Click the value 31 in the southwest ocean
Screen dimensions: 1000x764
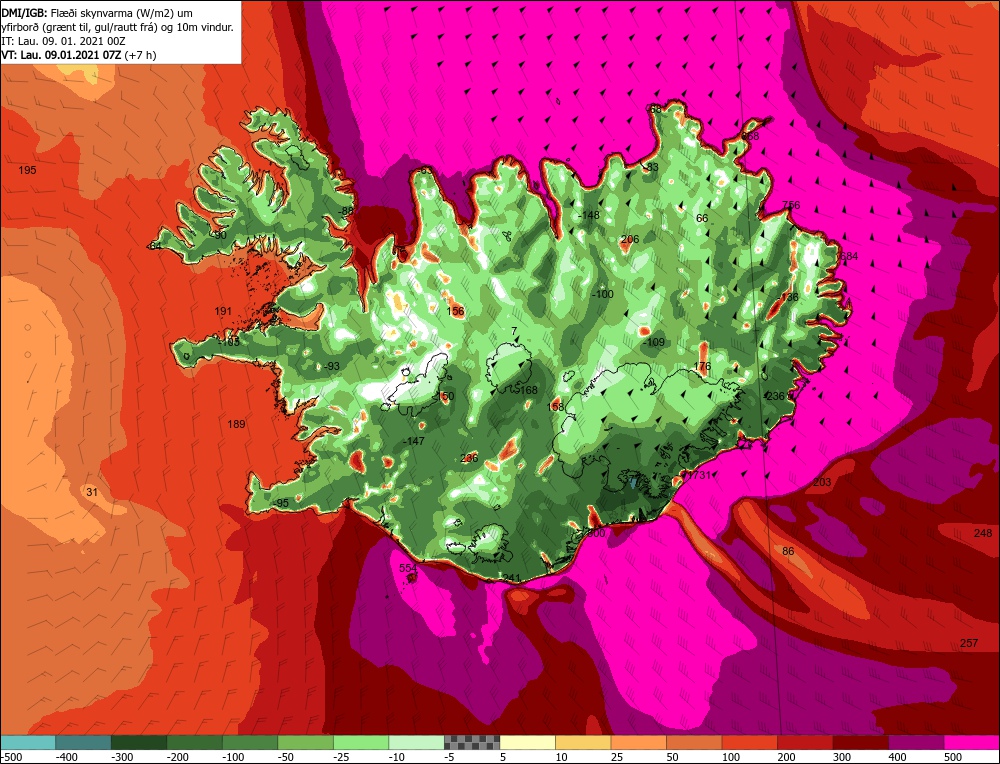coord(92,492)
